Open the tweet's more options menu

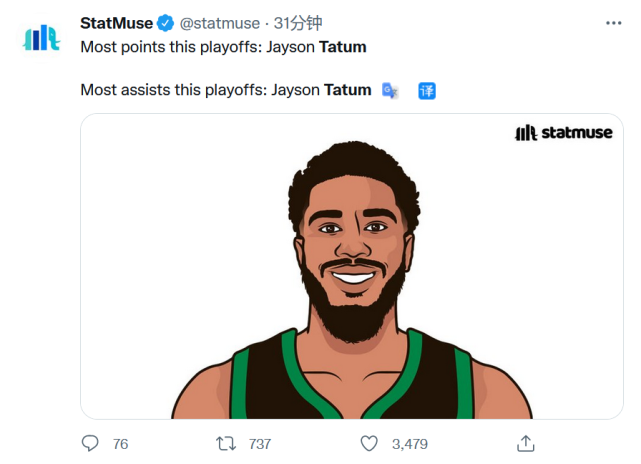click(x=612, y=23)
